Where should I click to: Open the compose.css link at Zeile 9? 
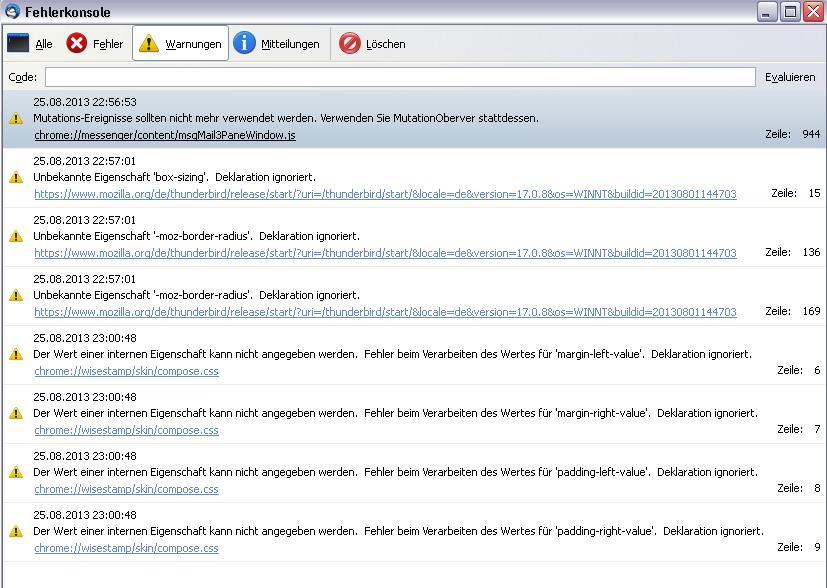126,548
